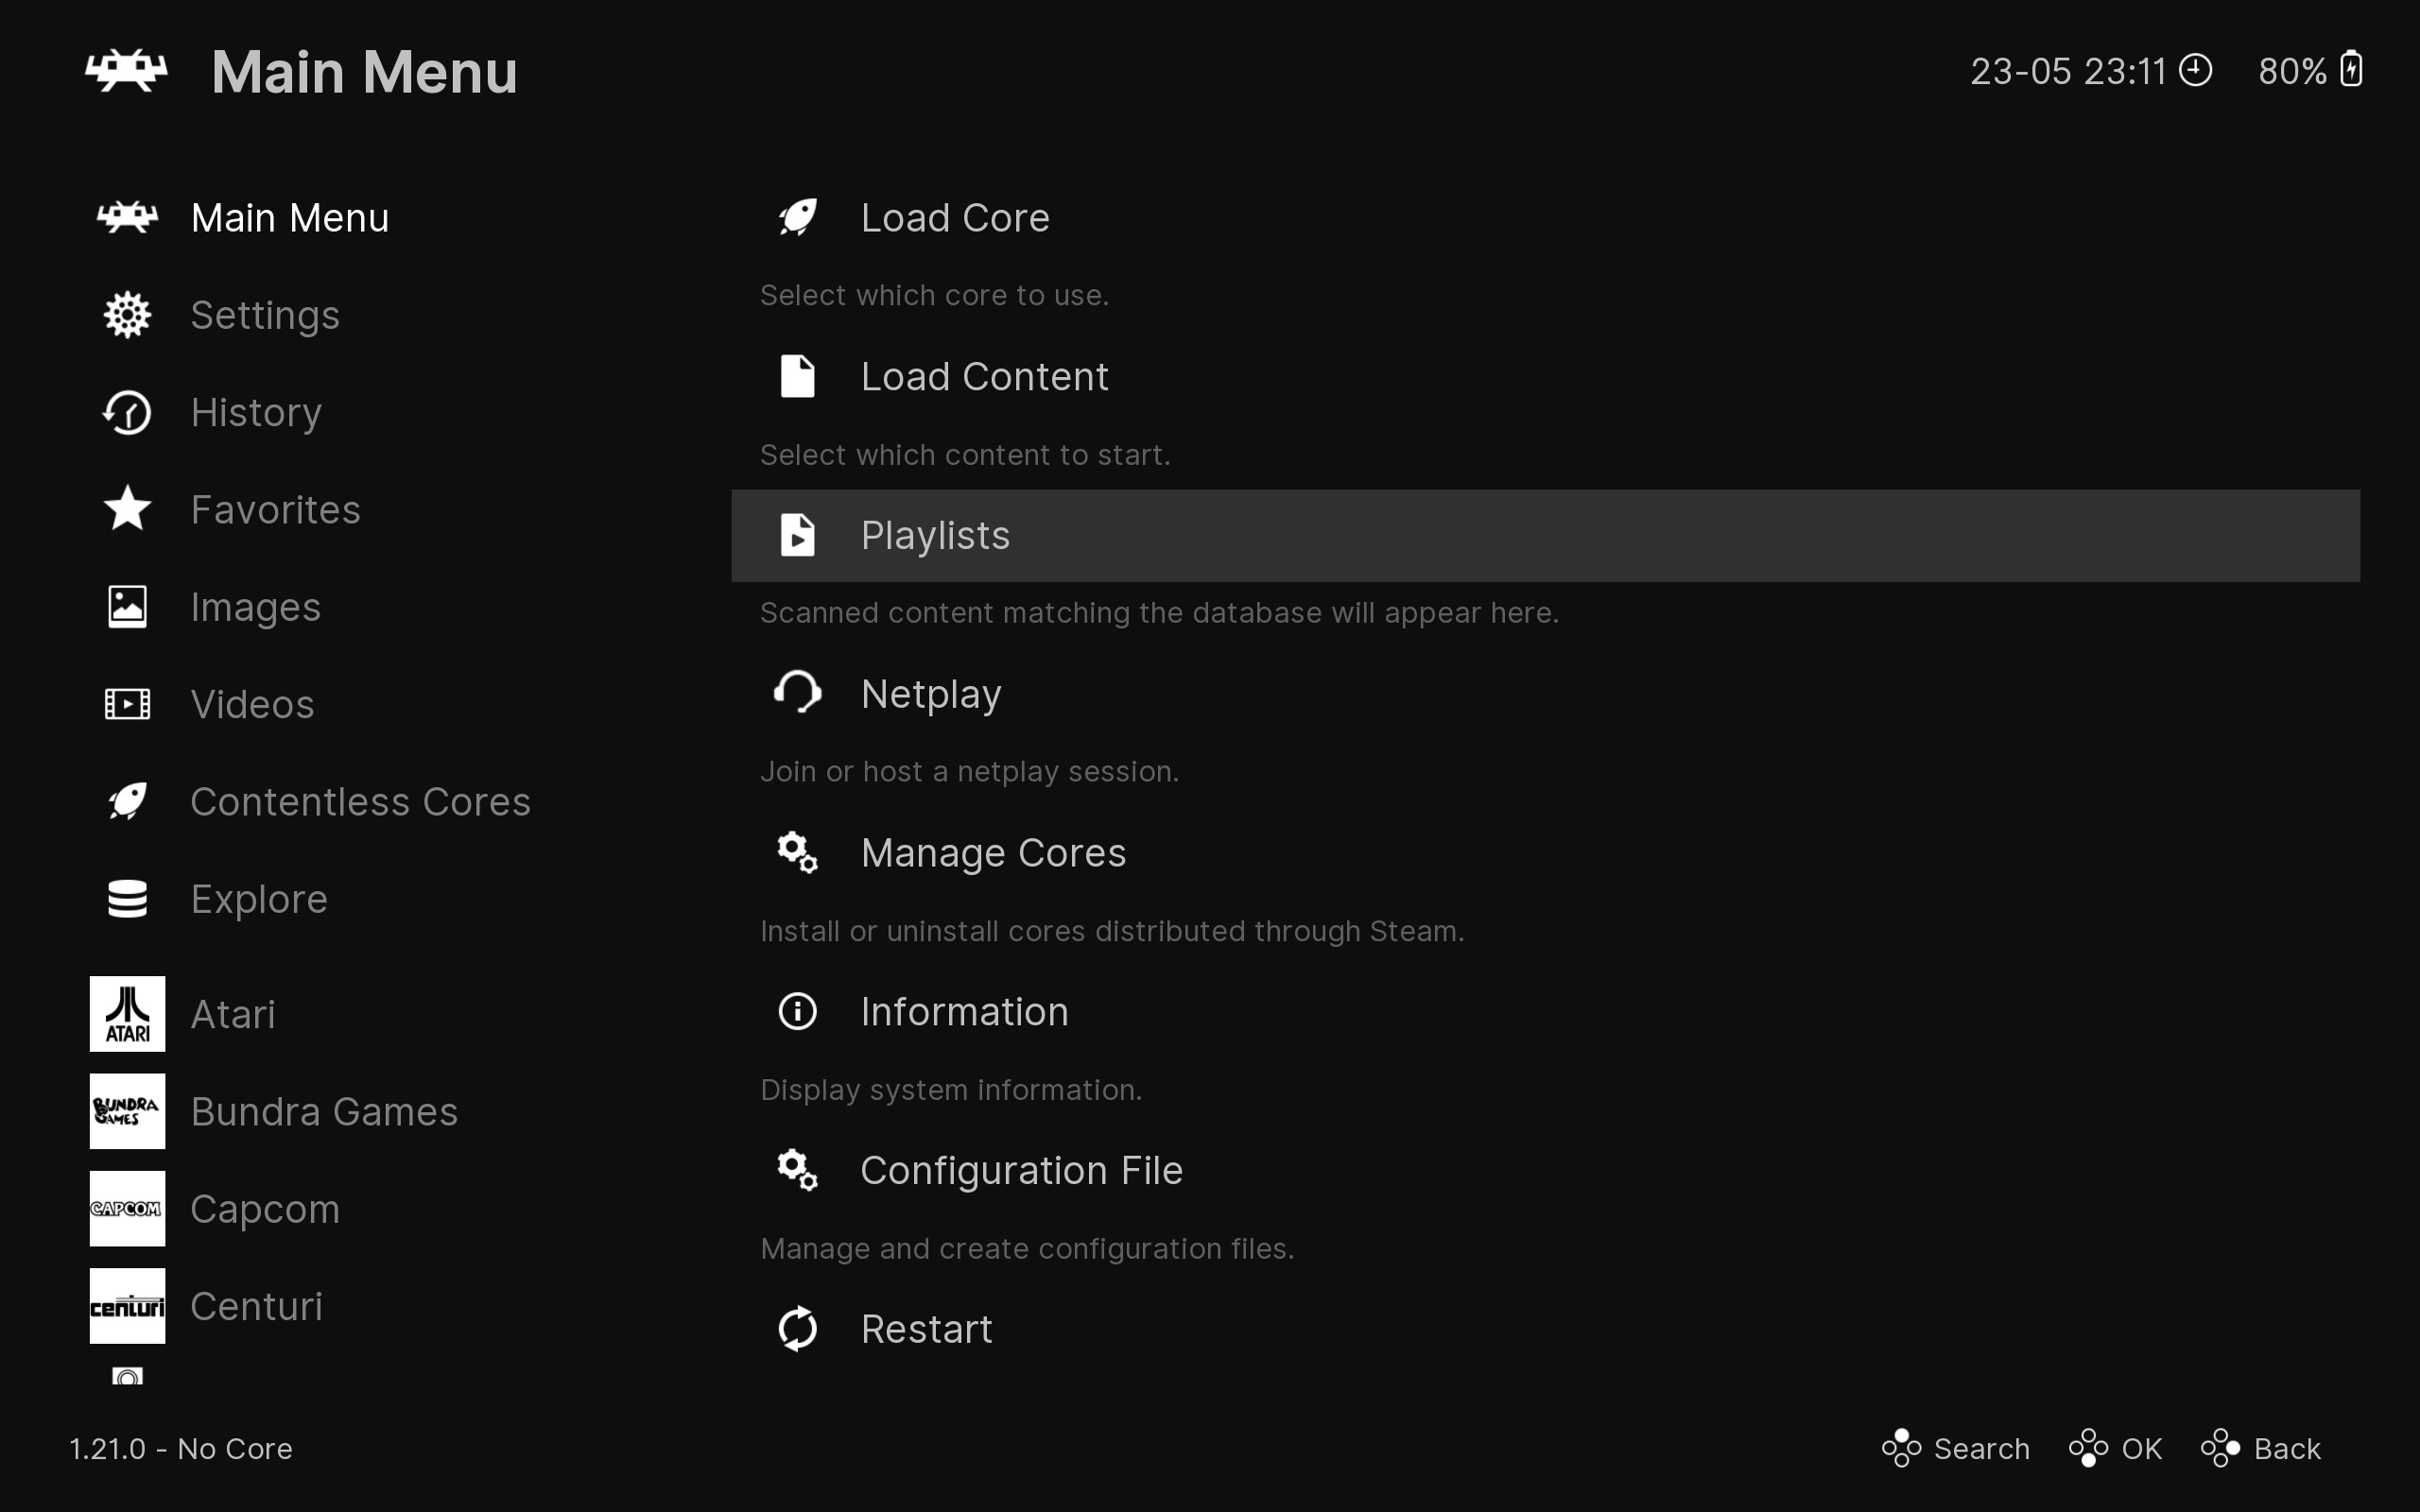Open the Centuri playlist label
The width and height of the screenshot is (2420, 1512).
click(256, 1306)
